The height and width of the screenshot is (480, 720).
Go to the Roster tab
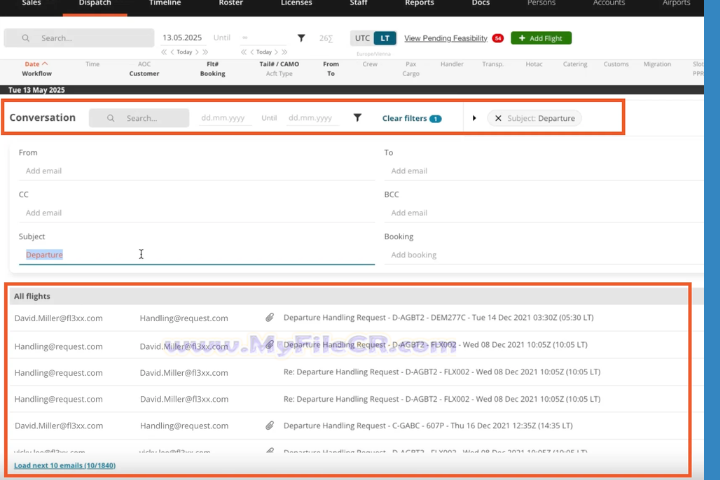pos(231,4)
